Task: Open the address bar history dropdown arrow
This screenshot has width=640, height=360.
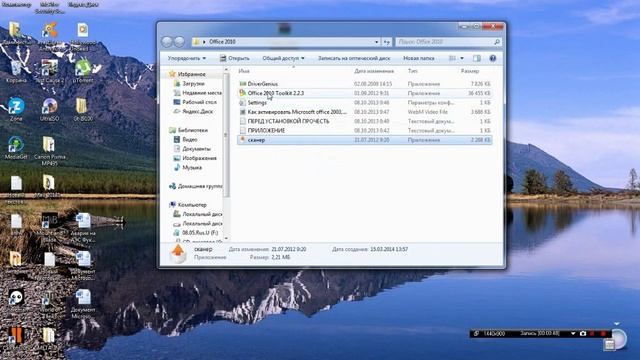Action: (376, 42)
